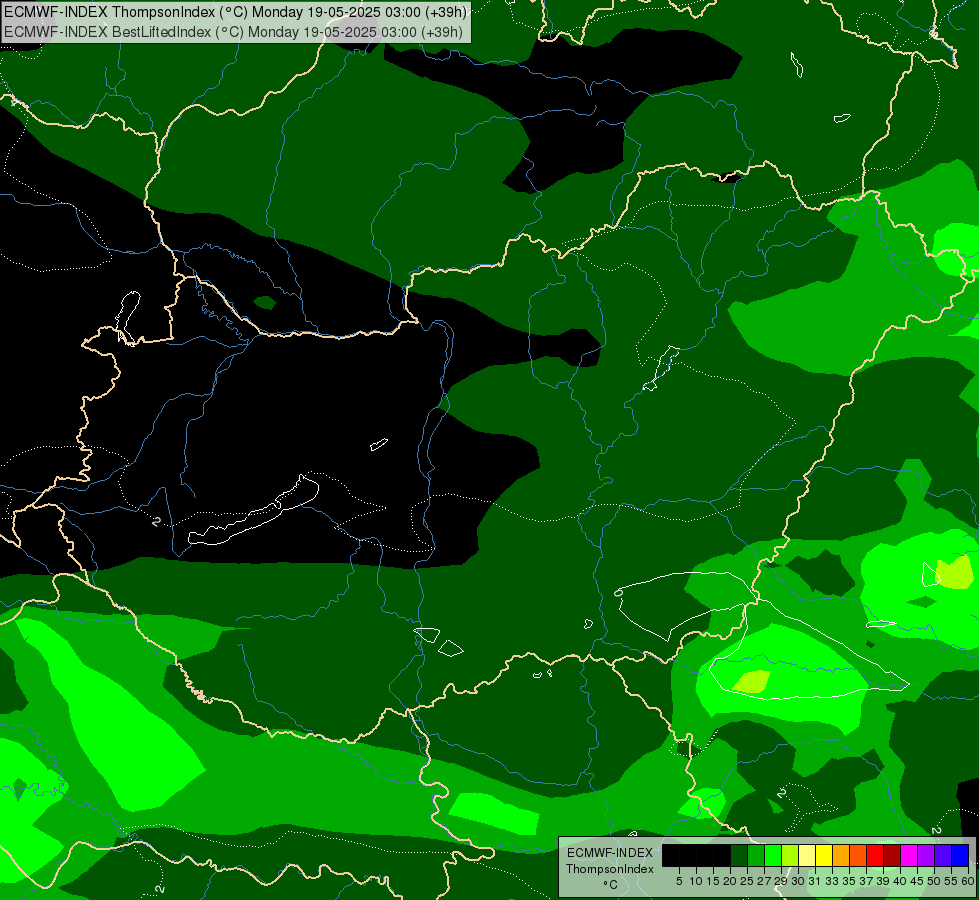Image resolution: width=979 pixels, height=900 pixels.
Task: Click the legend tick label 15
Action: (713, 881)
